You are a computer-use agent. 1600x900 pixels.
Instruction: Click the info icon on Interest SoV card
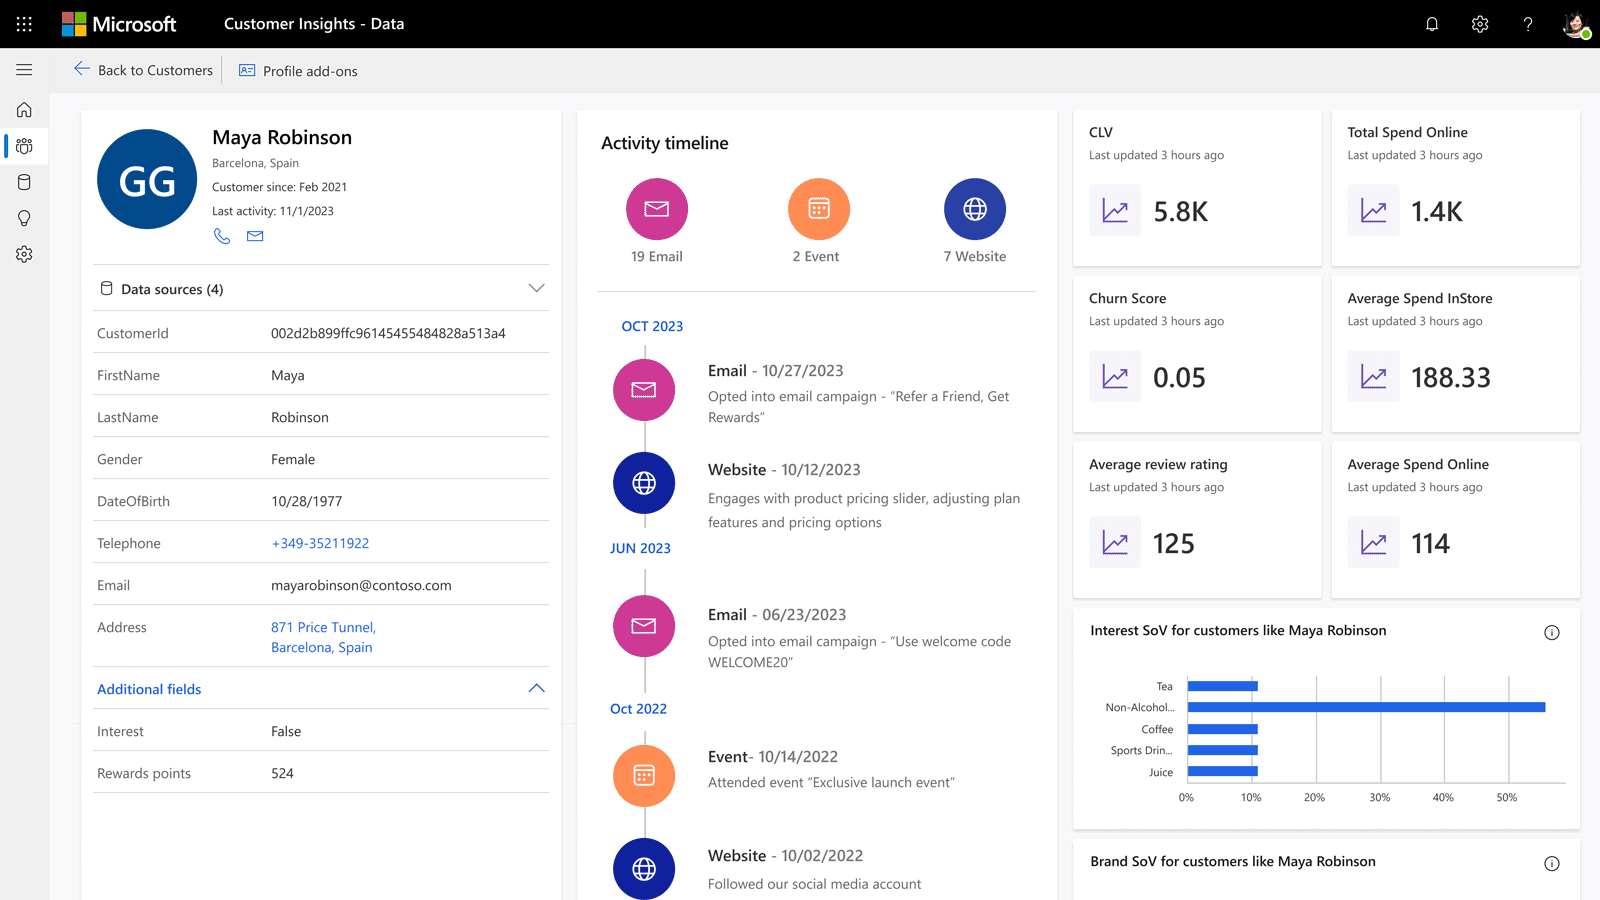tap(1552, 632)
